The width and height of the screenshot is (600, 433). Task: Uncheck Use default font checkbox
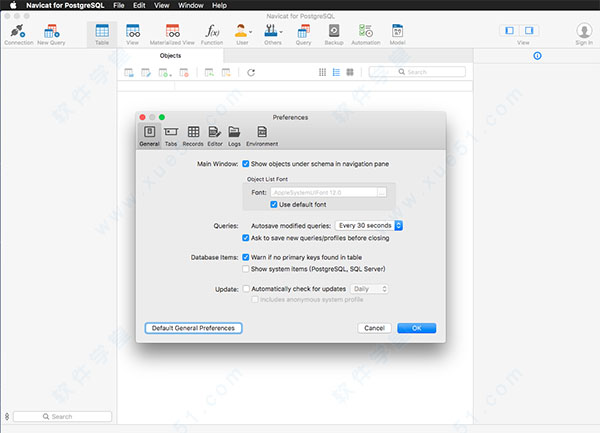point(274,205)
